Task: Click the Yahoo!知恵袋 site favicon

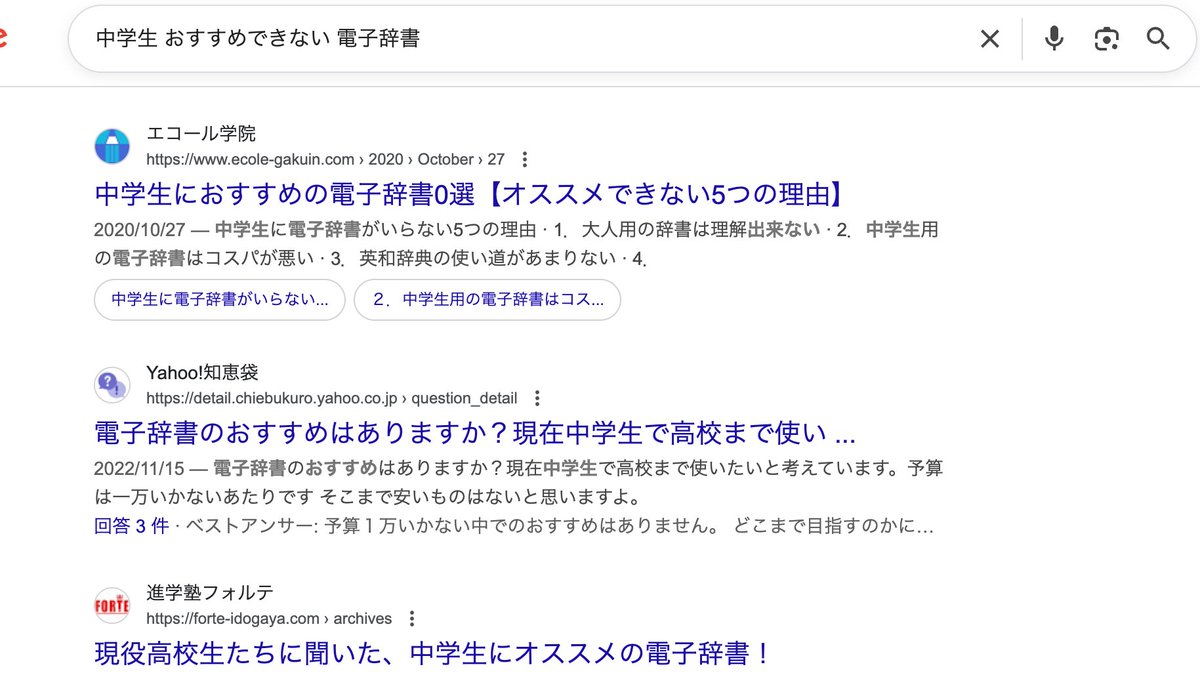Action: 112,385
